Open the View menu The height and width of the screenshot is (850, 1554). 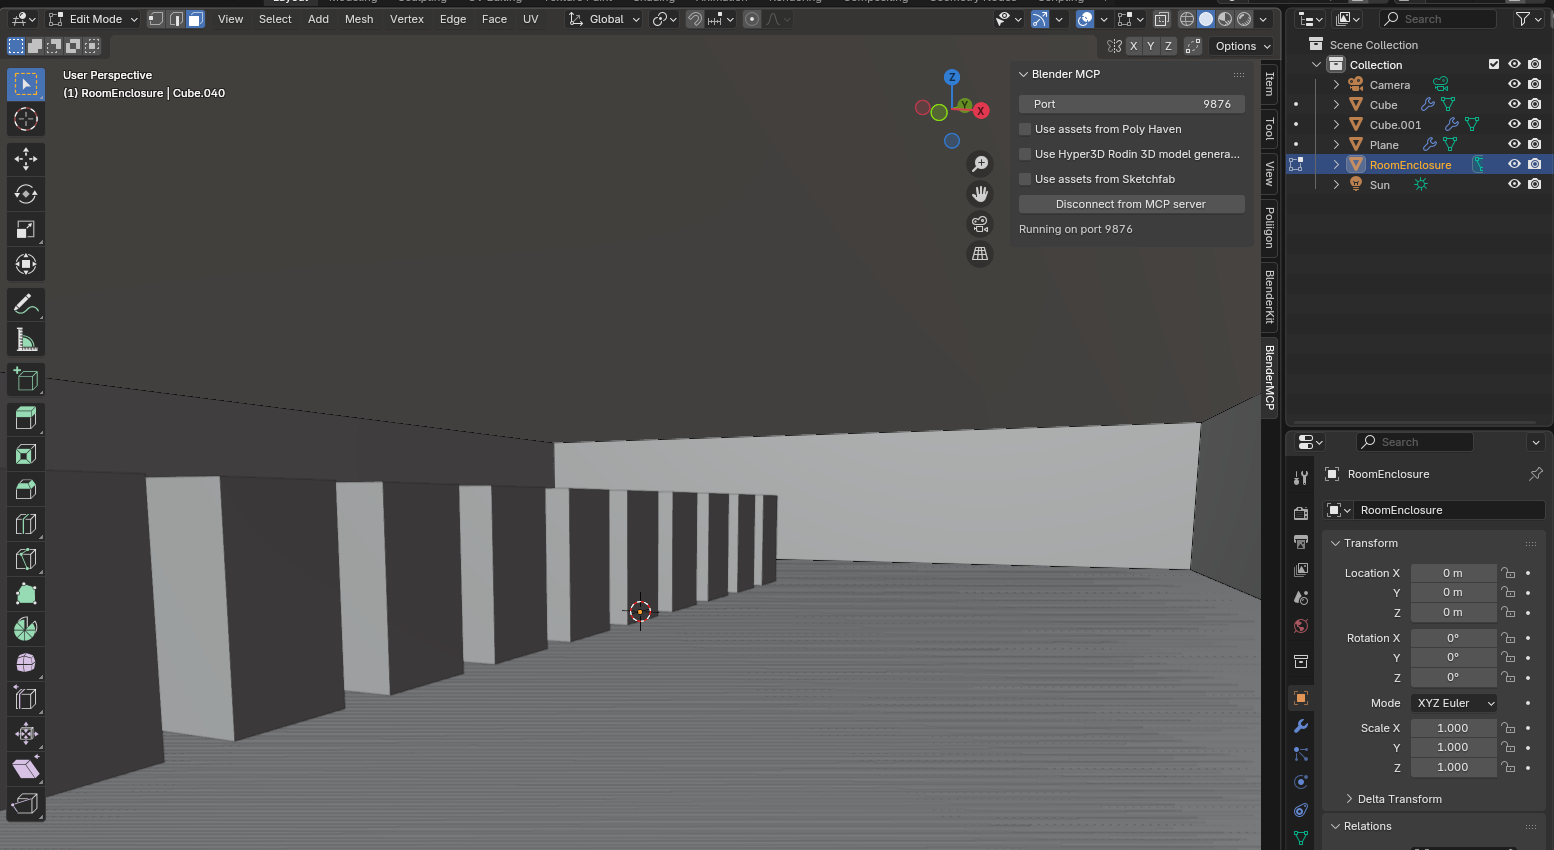pyautogui.click(x=230, y=19)
